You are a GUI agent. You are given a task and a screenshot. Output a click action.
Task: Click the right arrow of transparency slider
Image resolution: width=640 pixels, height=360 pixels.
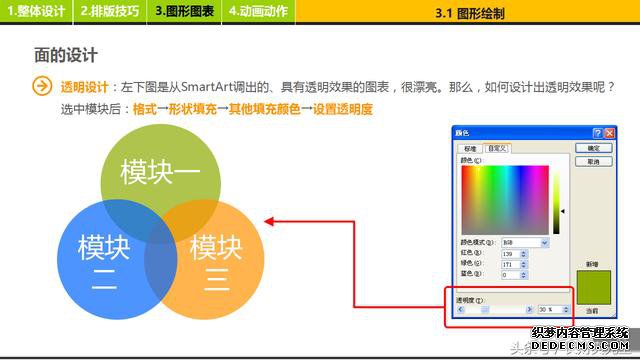pos(529,309)
